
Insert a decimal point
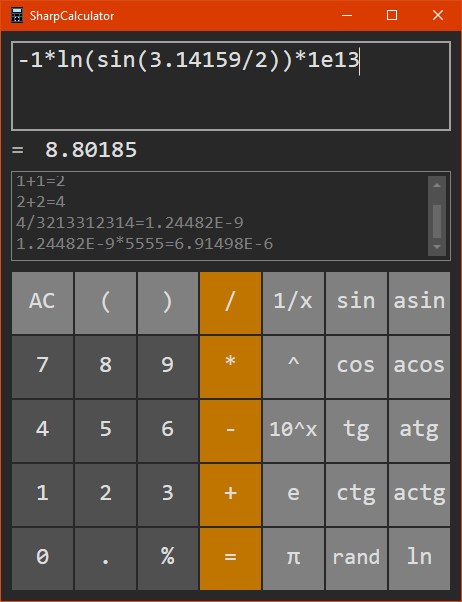pyautogui.click(x=105, y=559)
